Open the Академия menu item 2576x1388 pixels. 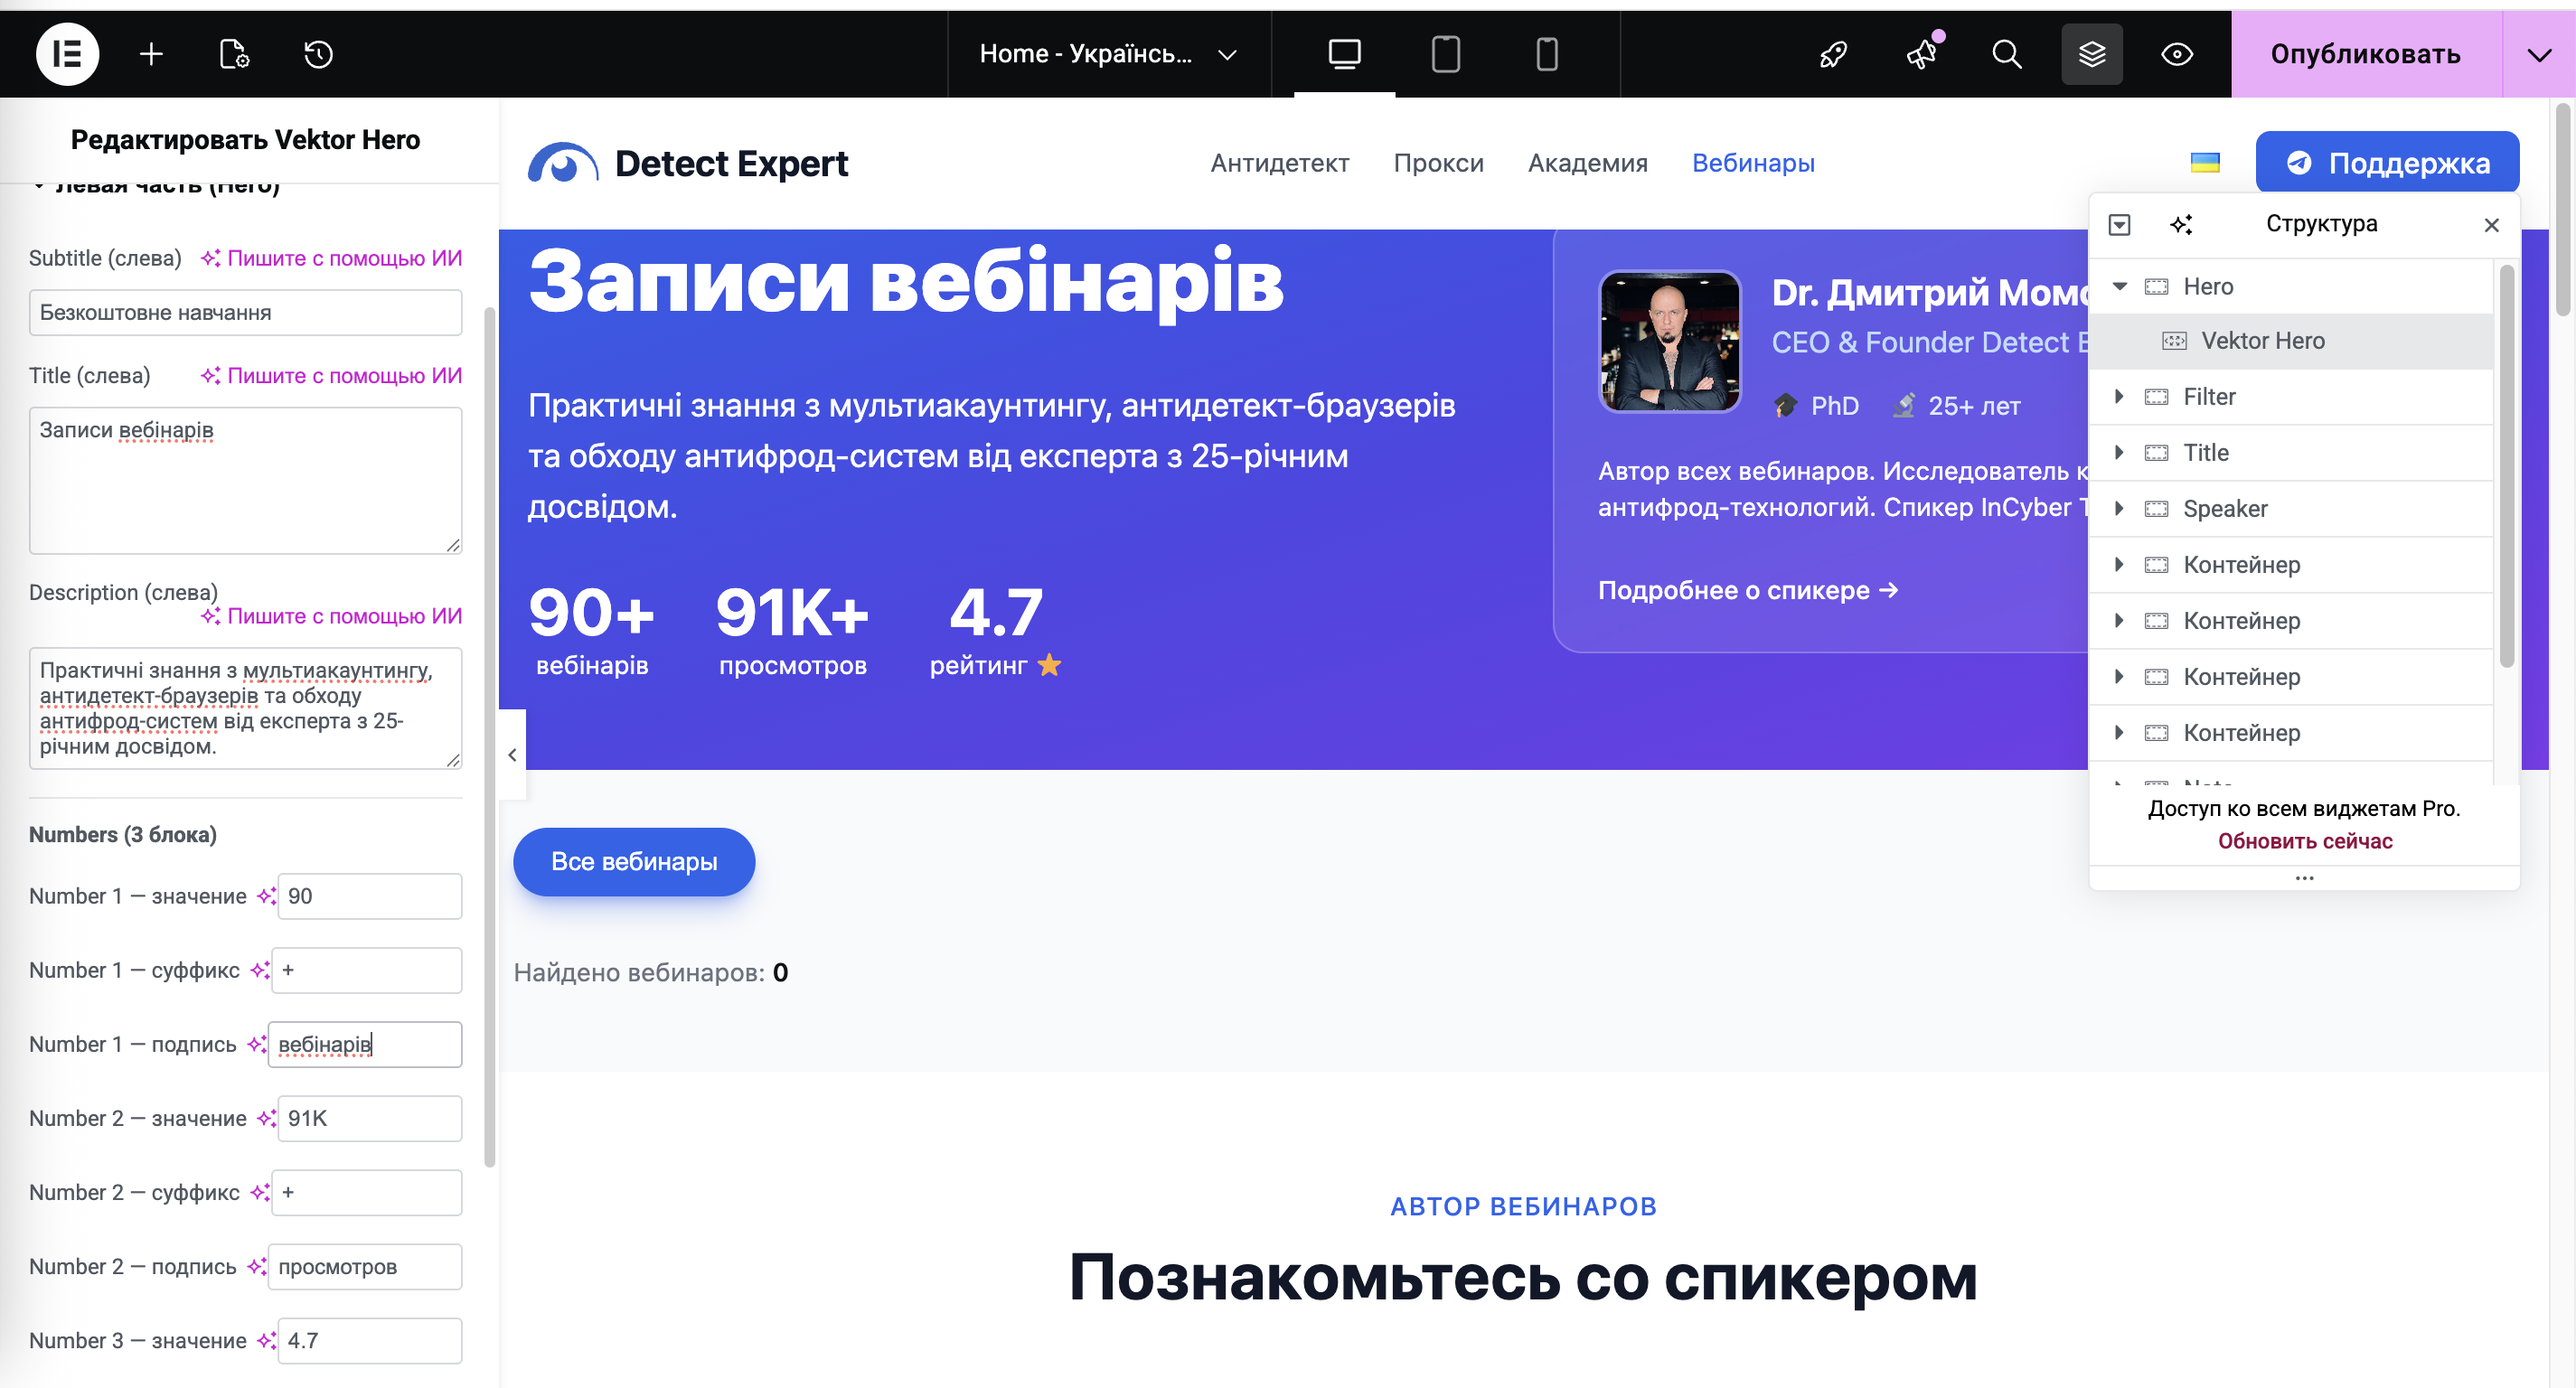click(1587, 163)
